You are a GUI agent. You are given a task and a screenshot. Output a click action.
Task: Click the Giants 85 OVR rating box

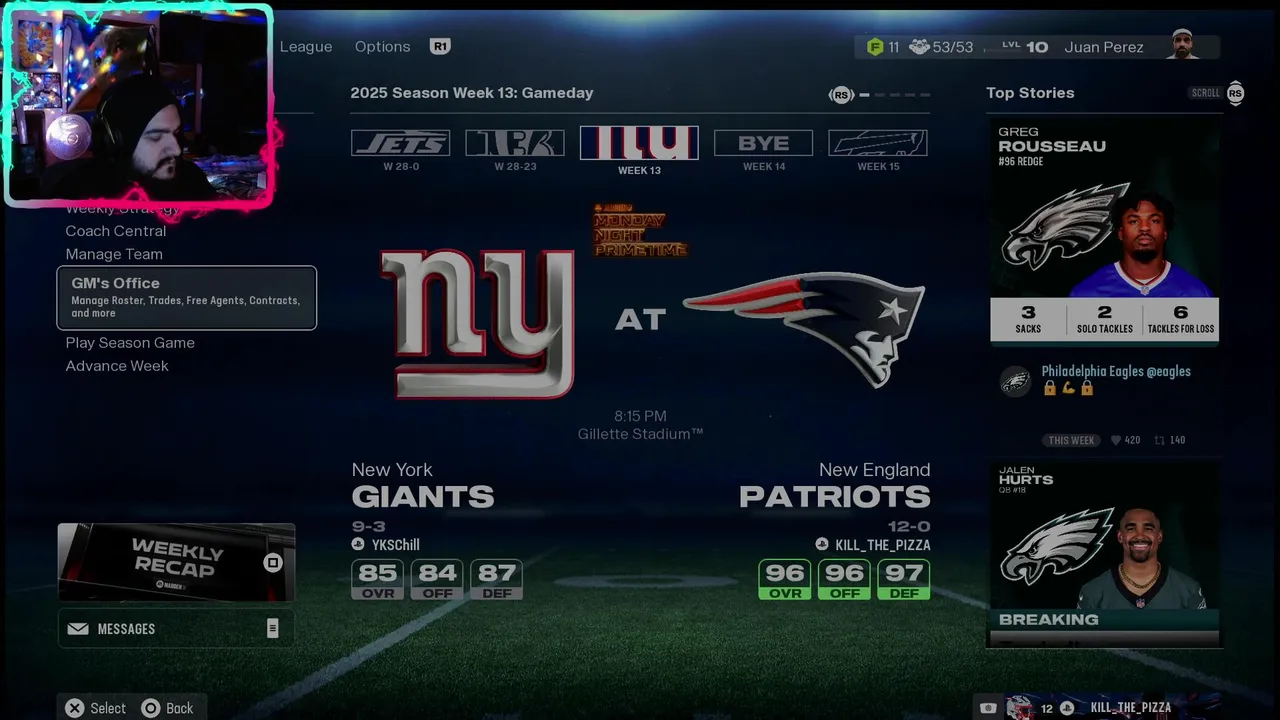coord(377,579)
